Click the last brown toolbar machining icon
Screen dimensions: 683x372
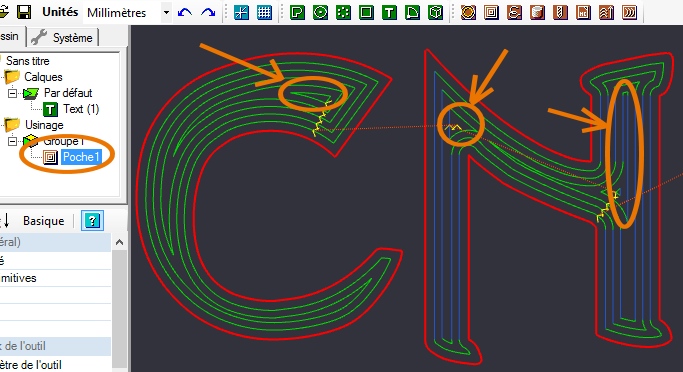tap(629, 12)
